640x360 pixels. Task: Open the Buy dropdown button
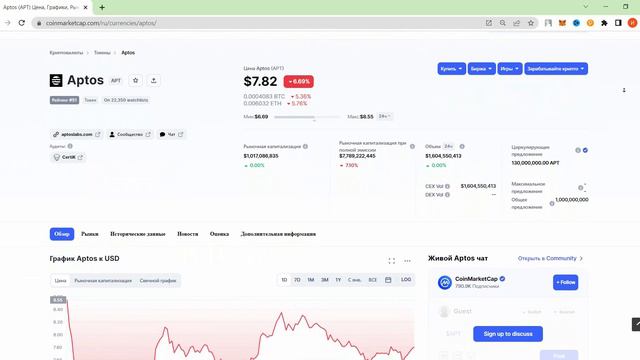451,69
